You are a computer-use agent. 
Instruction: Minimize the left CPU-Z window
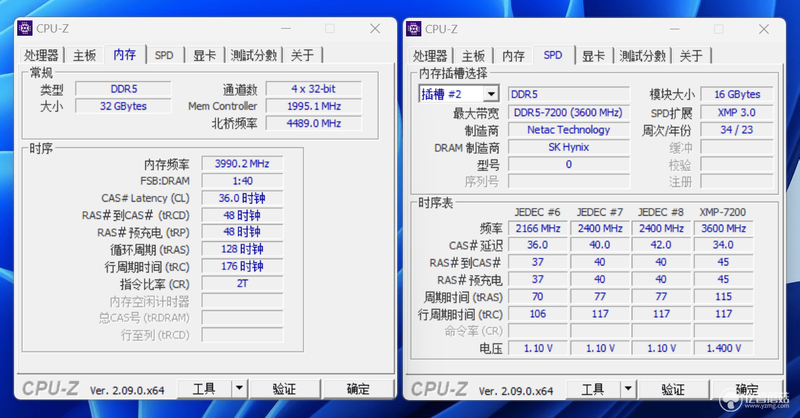[286, 29]
